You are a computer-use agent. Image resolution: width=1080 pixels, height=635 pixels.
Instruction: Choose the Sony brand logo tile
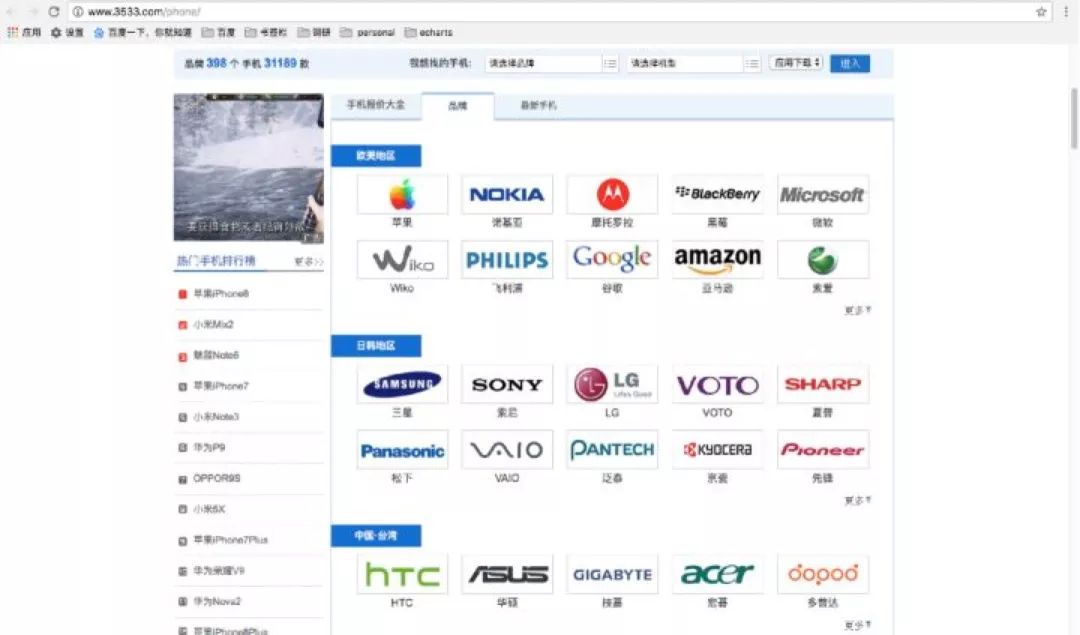coord(507,384)
